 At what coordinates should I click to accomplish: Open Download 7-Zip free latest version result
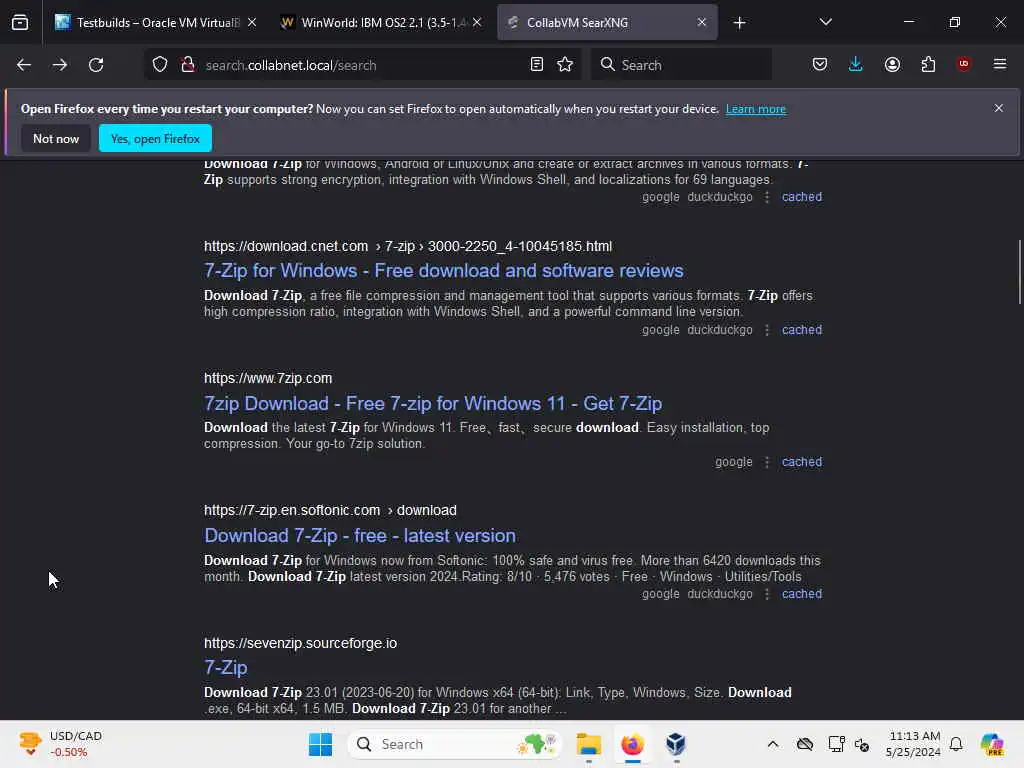click(360, 536)
